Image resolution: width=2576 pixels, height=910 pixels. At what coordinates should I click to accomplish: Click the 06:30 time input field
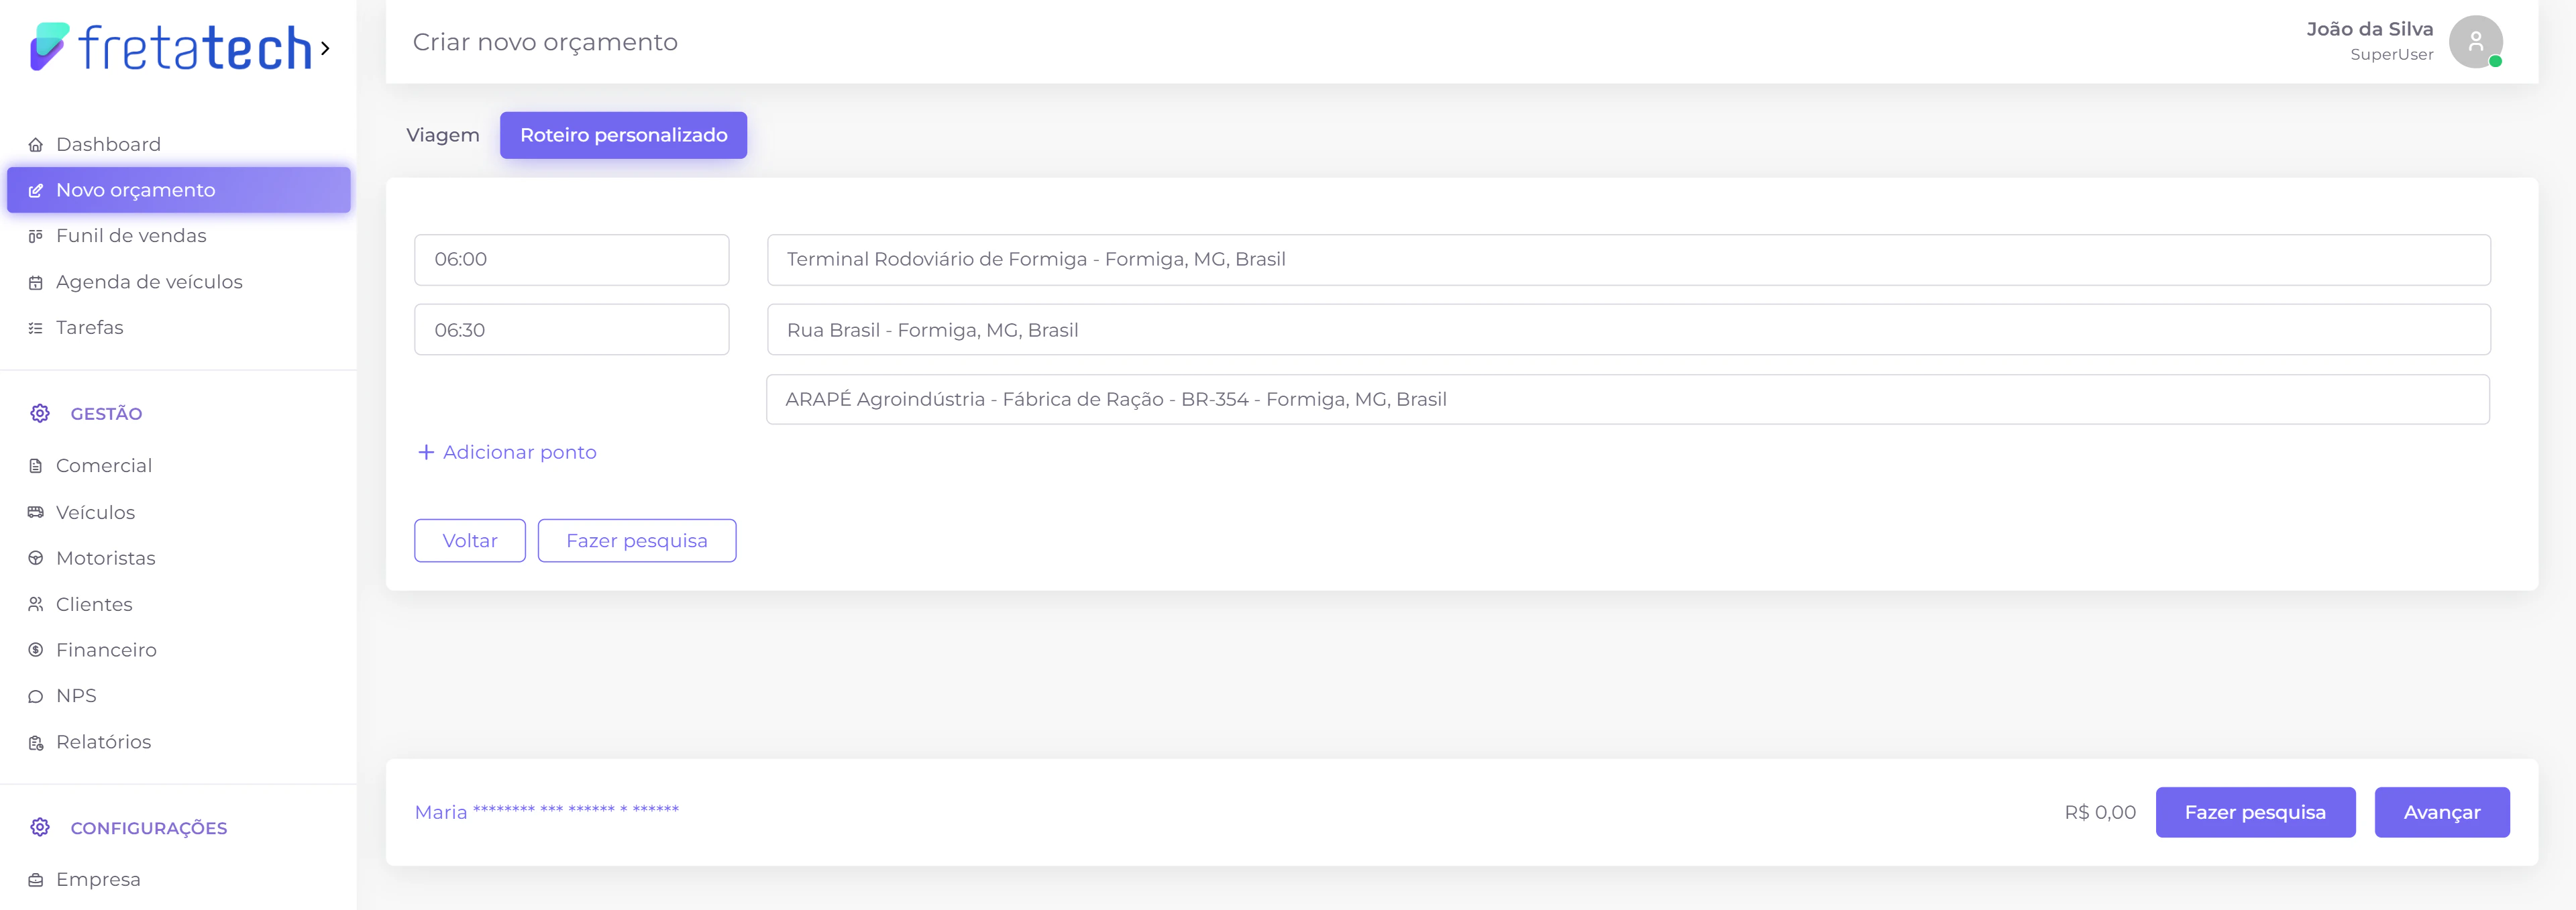coord(571,330)
